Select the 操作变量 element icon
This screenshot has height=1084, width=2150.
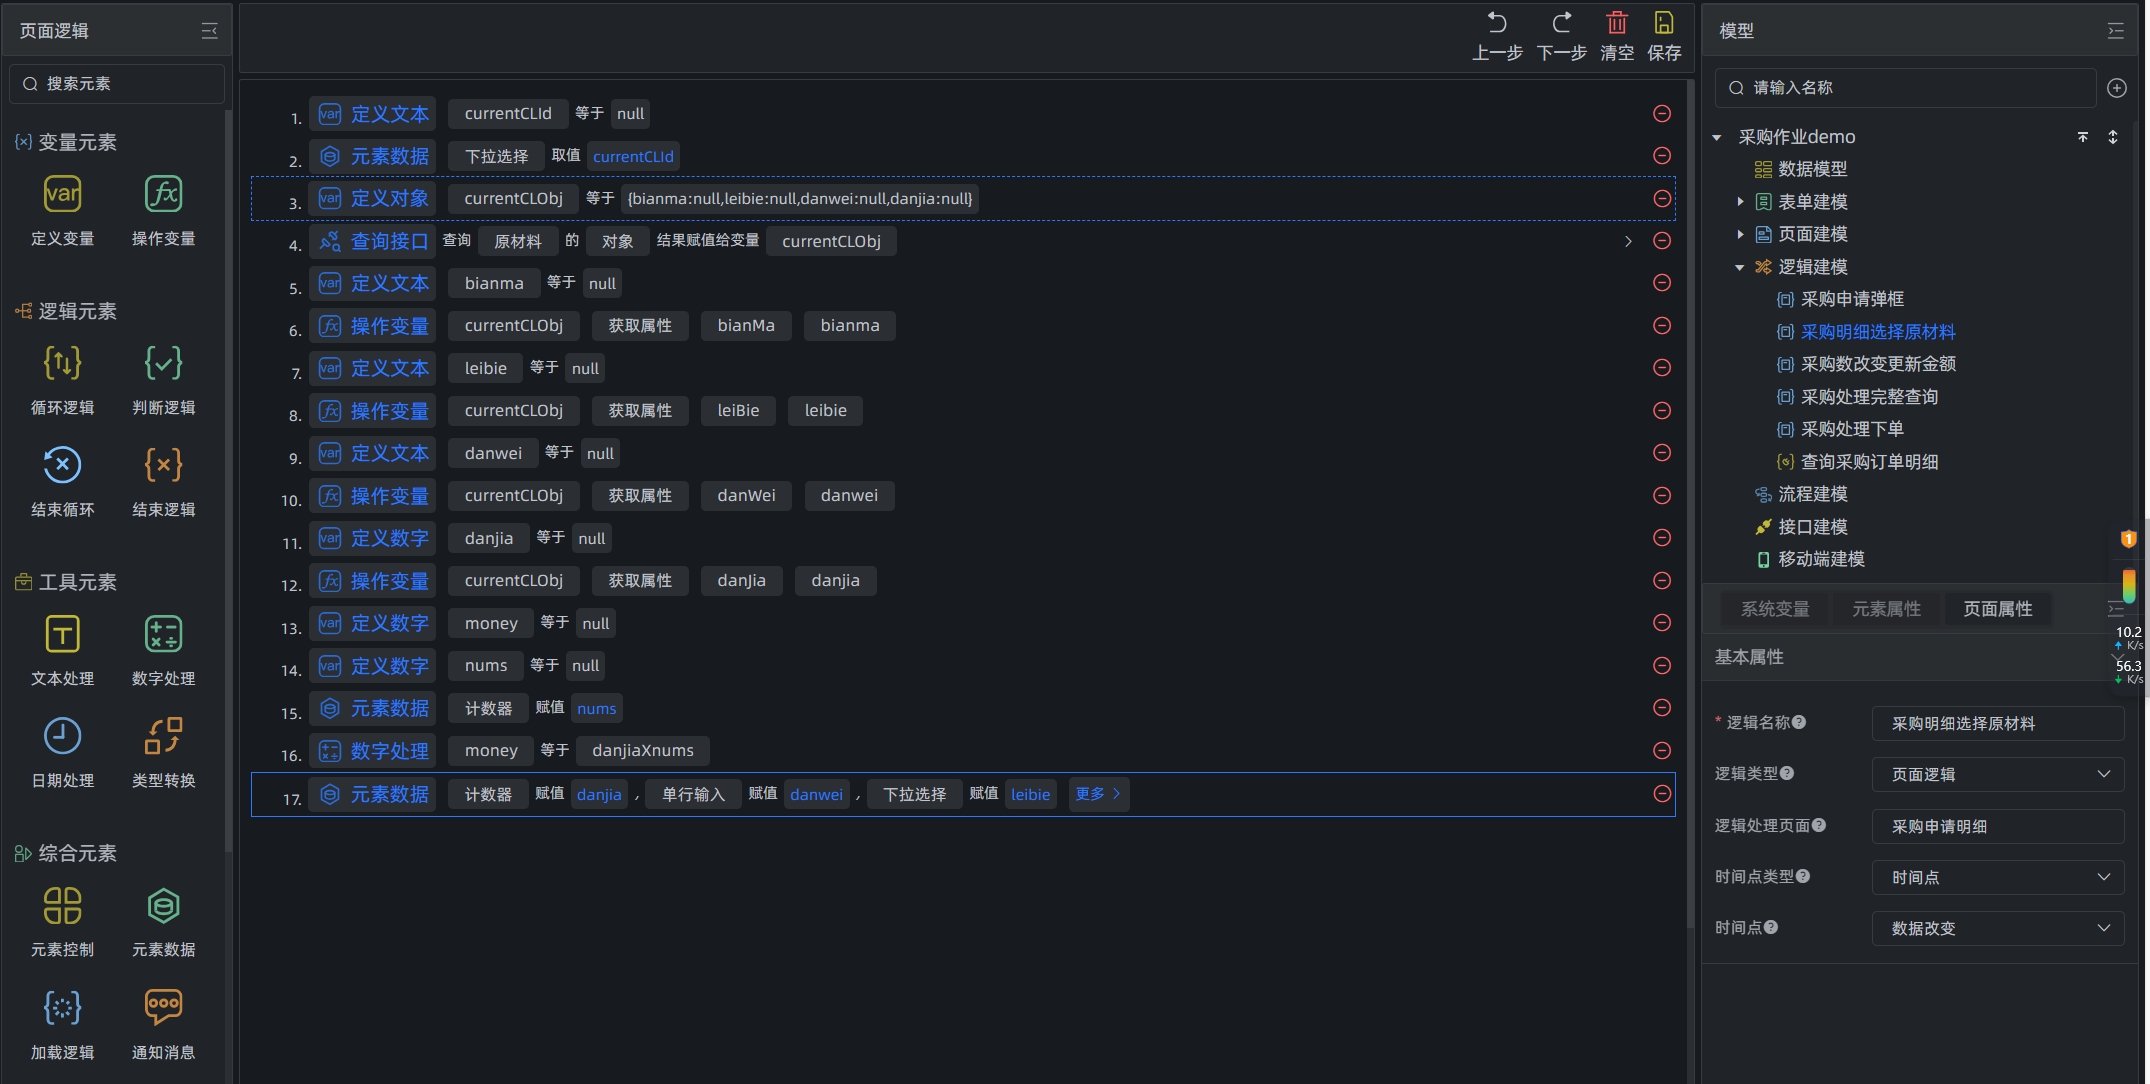point(163,194)
